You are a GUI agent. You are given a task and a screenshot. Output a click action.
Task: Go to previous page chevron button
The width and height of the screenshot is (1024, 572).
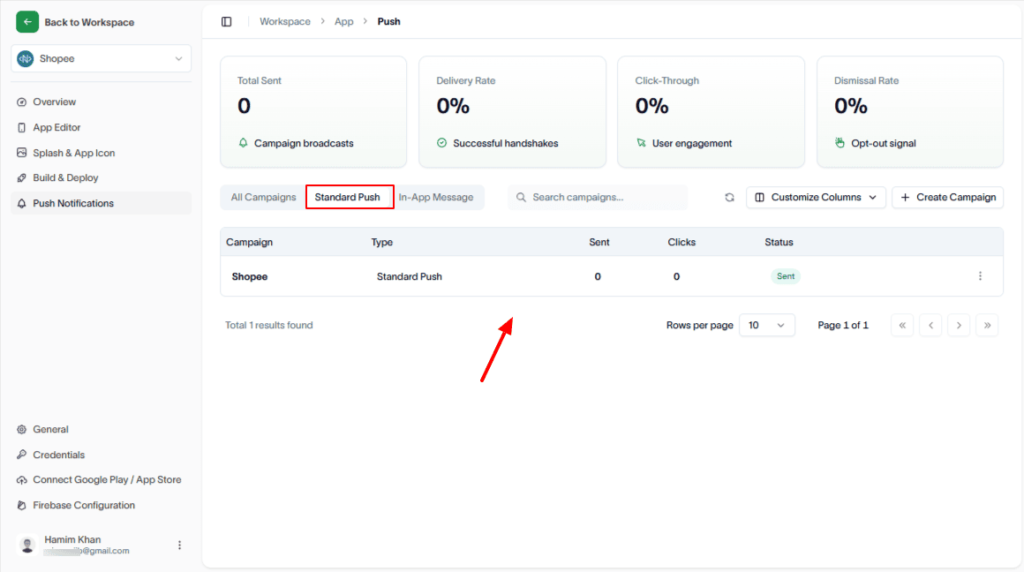pyautogui.click(x=931, y=325)
